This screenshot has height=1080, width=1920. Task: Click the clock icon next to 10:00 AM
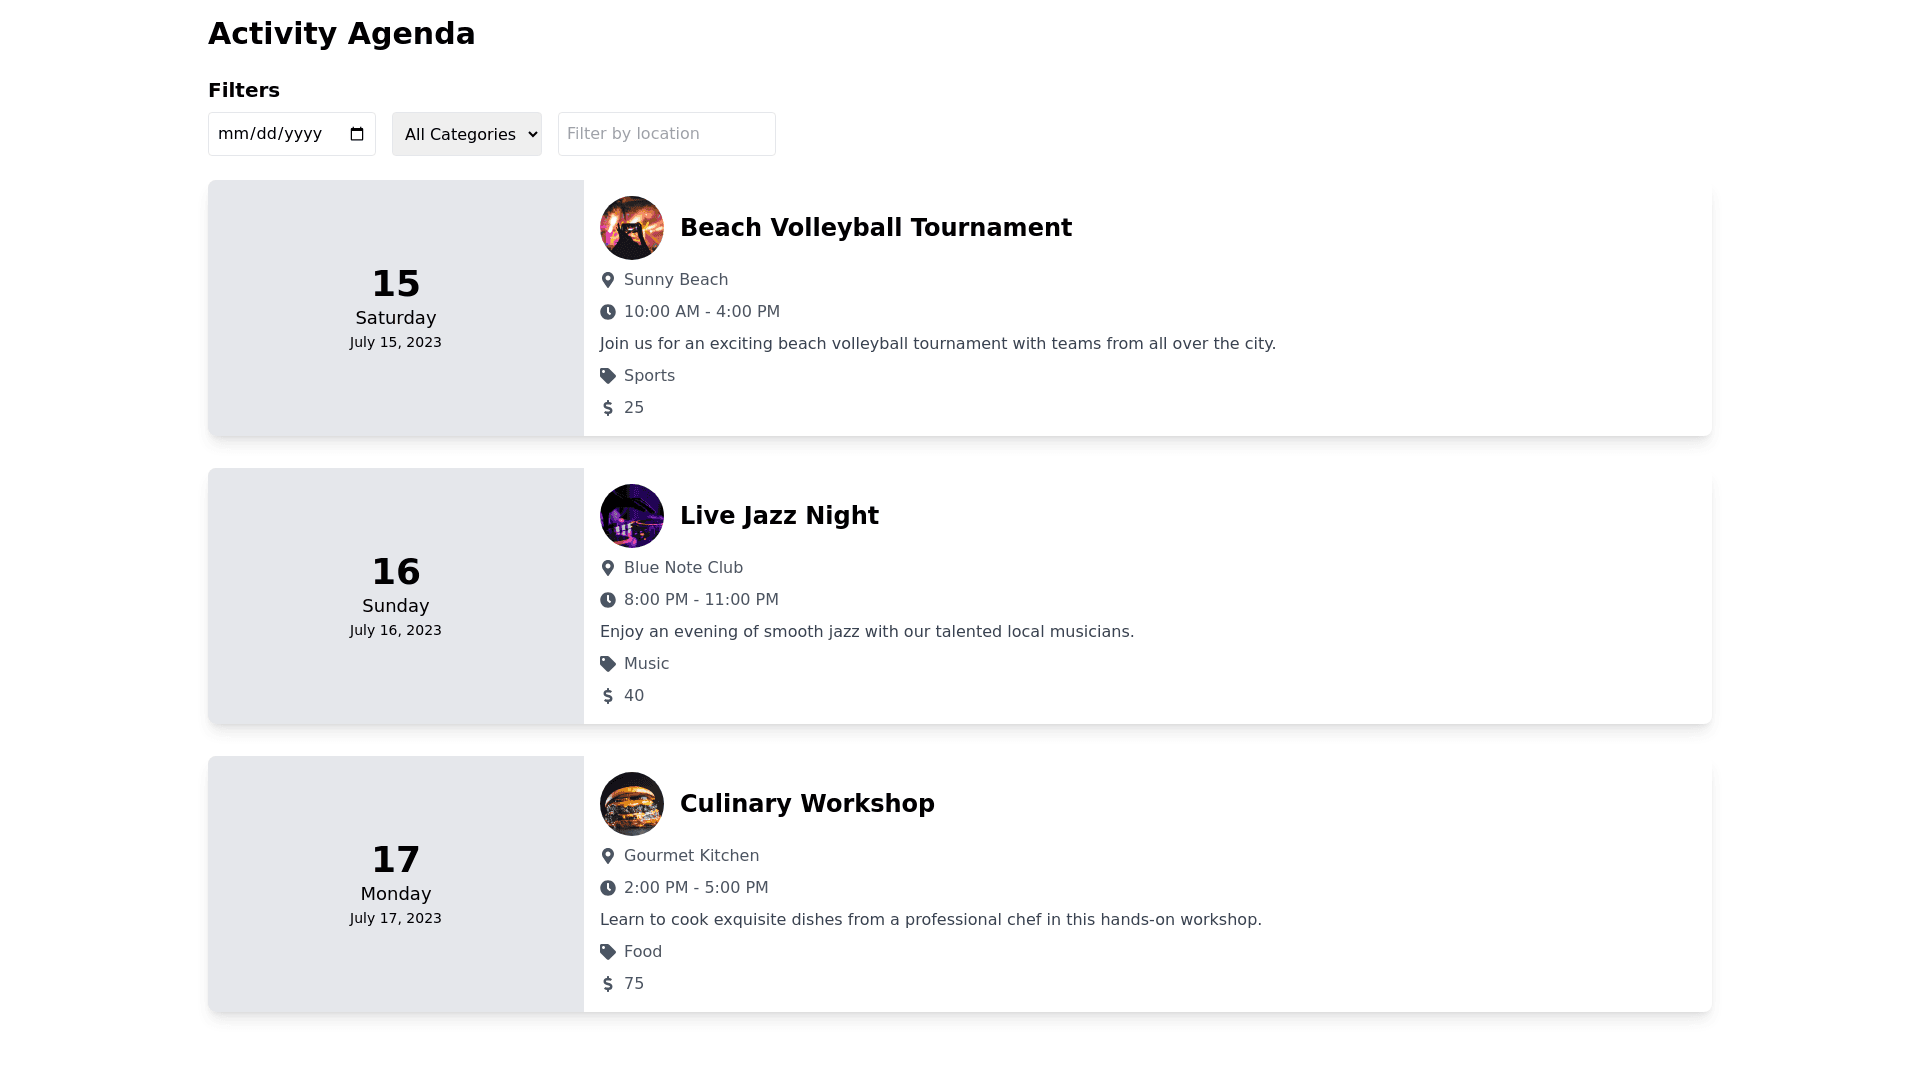pos(608,312)
